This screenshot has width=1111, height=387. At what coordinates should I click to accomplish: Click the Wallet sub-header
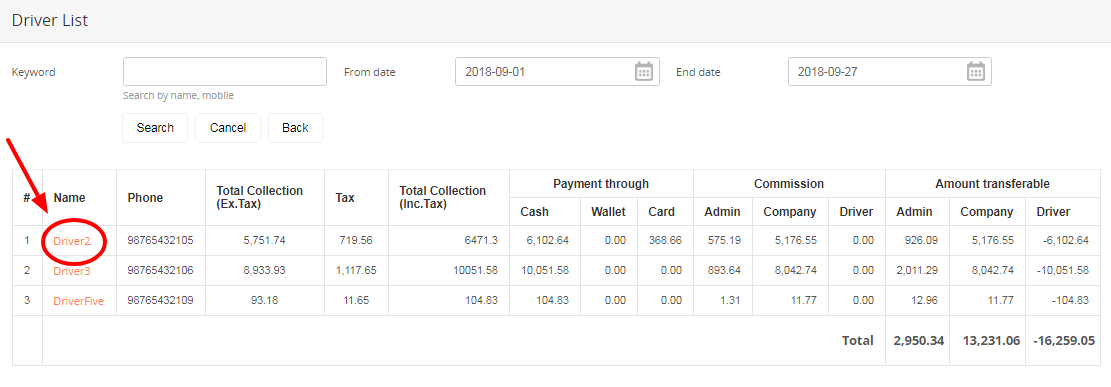tap(608, 211)
